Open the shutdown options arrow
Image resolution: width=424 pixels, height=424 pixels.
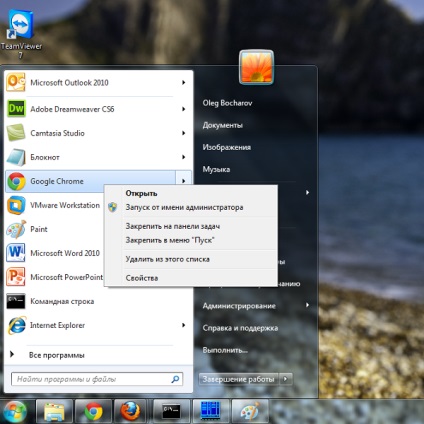pyautogui.click(x=285, y=379)
